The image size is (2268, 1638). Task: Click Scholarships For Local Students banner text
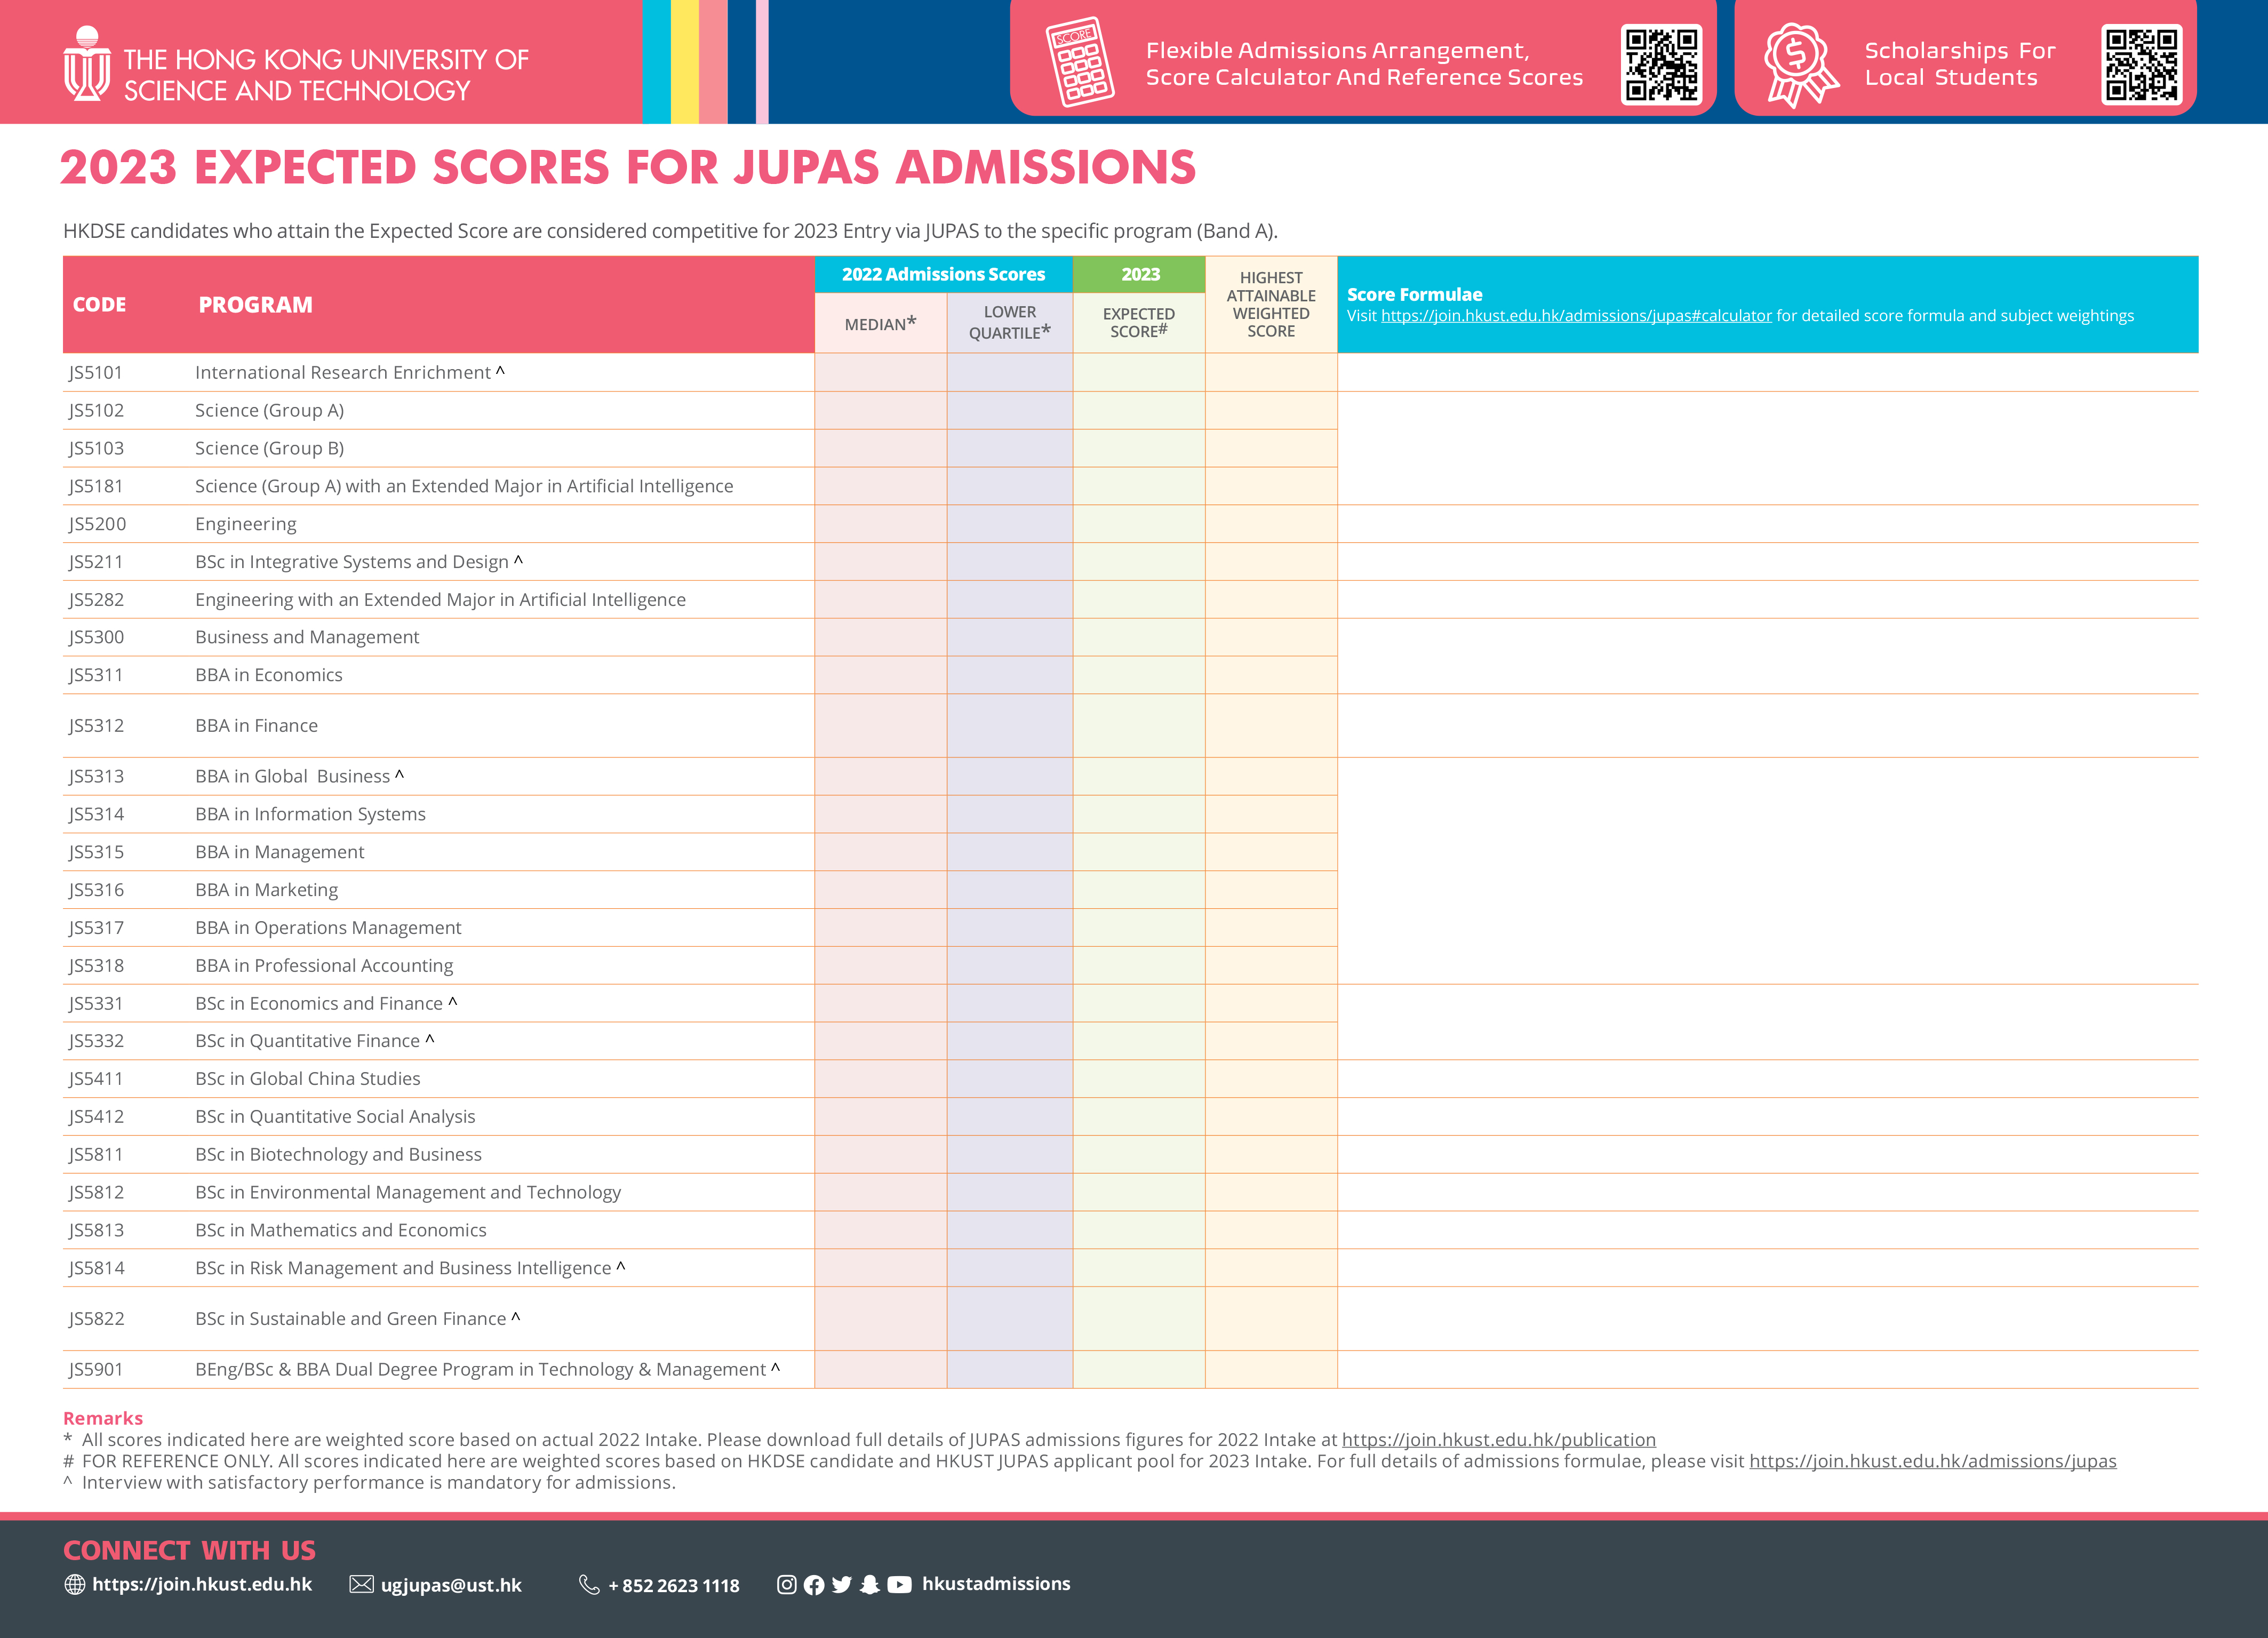[x=1959, y=64]
